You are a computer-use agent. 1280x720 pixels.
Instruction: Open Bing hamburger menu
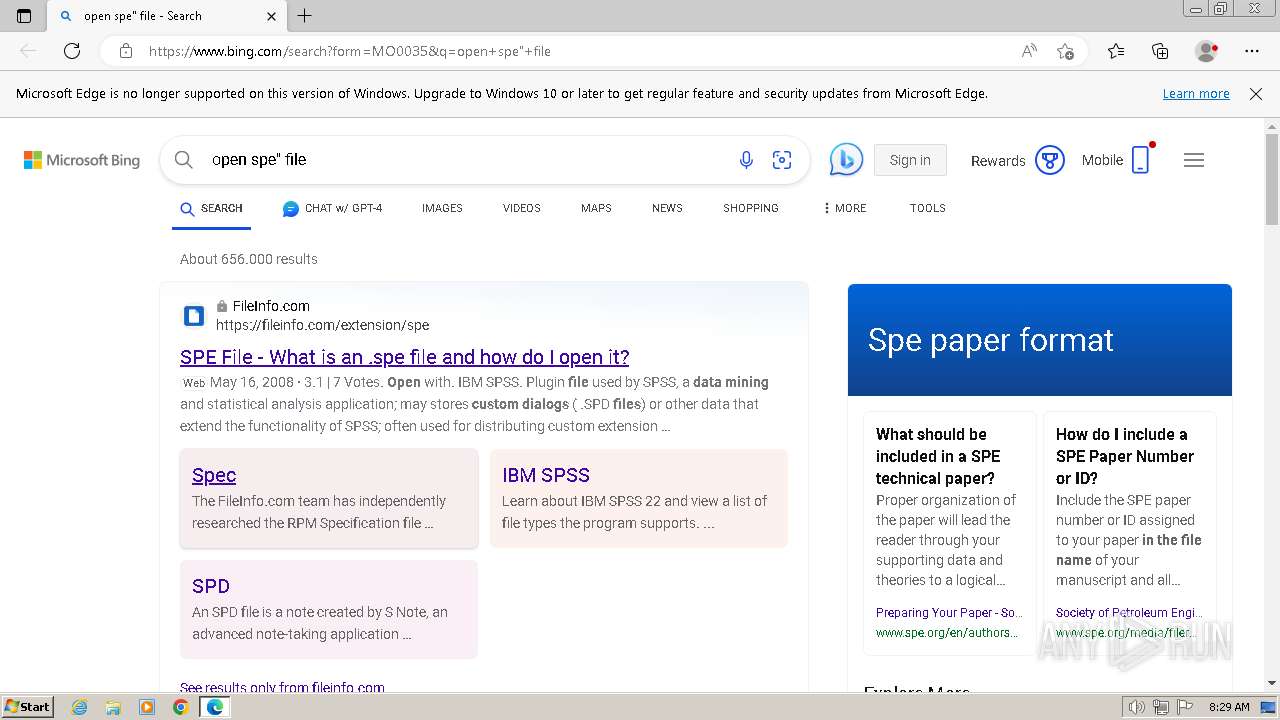[x=1194, y=160]
